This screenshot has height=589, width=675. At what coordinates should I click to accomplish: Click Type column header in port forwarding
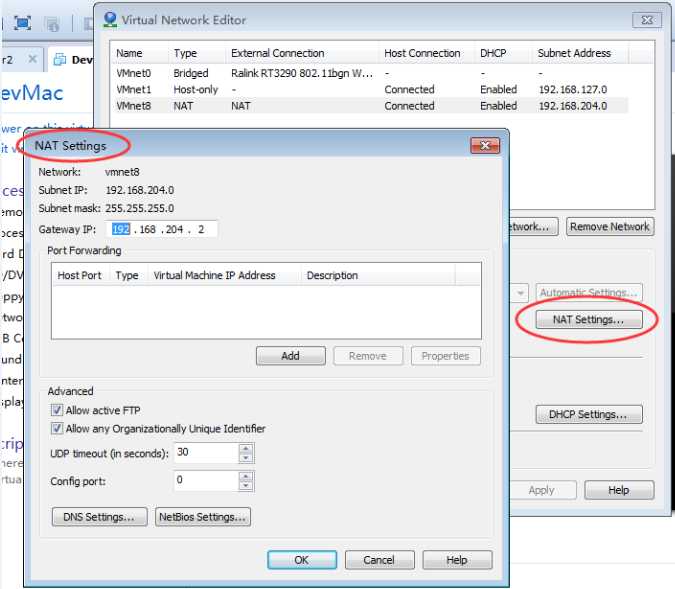(129, 275)
